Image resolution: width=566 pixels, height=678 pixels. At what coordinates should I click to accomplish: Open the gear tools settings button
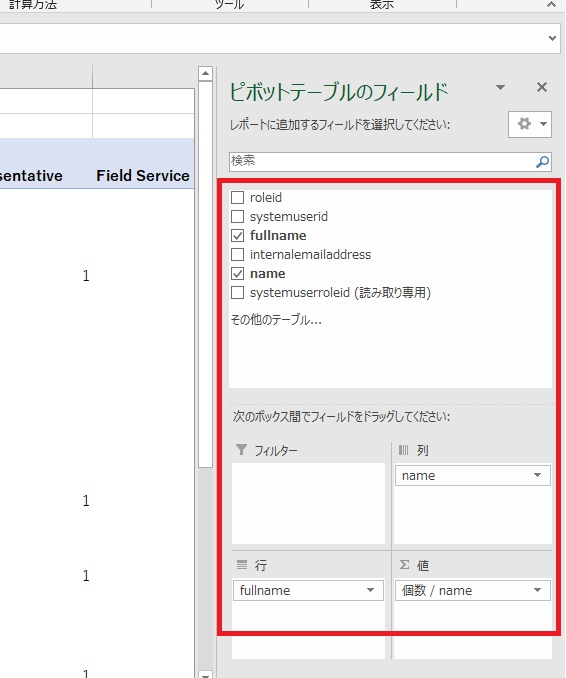530,124
